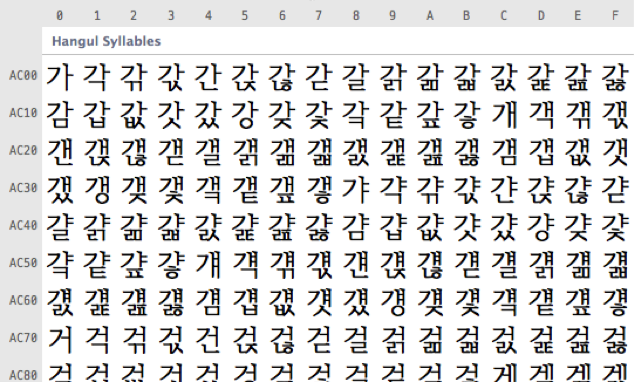Screen dimensions: 634x382
Task: Select the 갠 glyph at AC20
Action: (60, 152)
